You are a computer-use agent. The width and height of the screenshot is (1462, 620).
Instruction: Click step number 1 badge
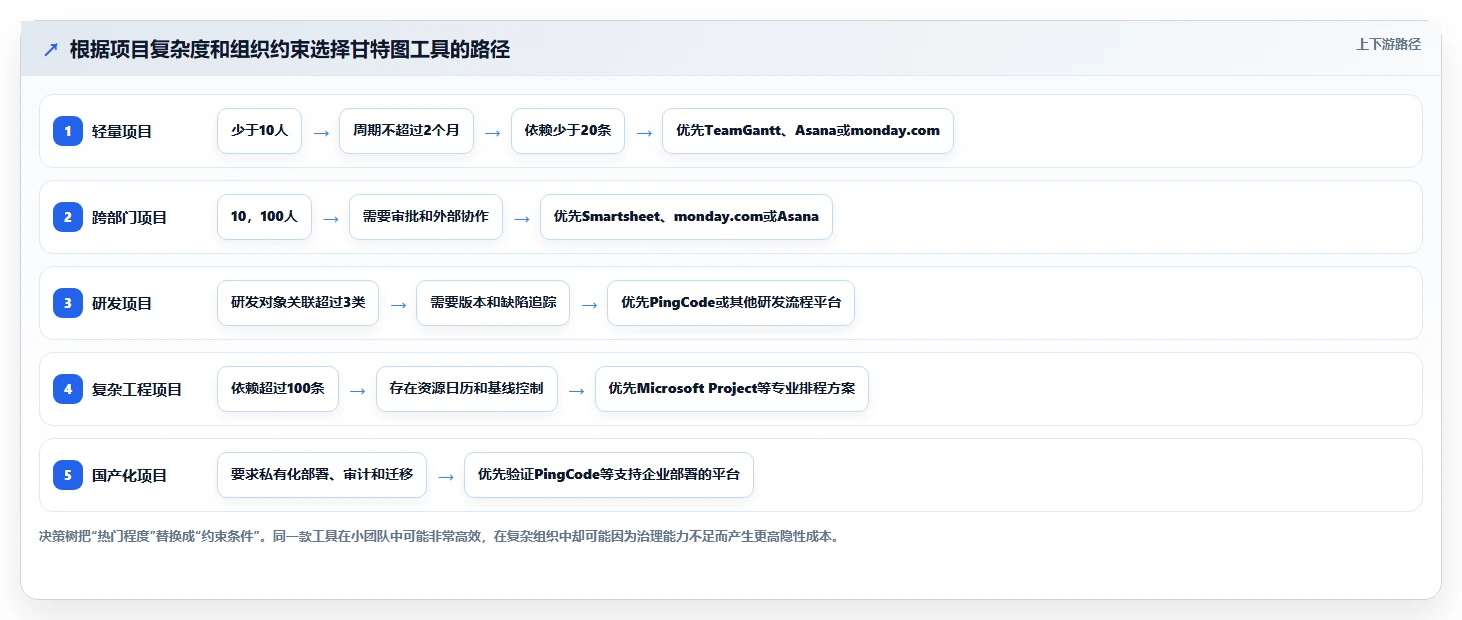click(68, 131)
